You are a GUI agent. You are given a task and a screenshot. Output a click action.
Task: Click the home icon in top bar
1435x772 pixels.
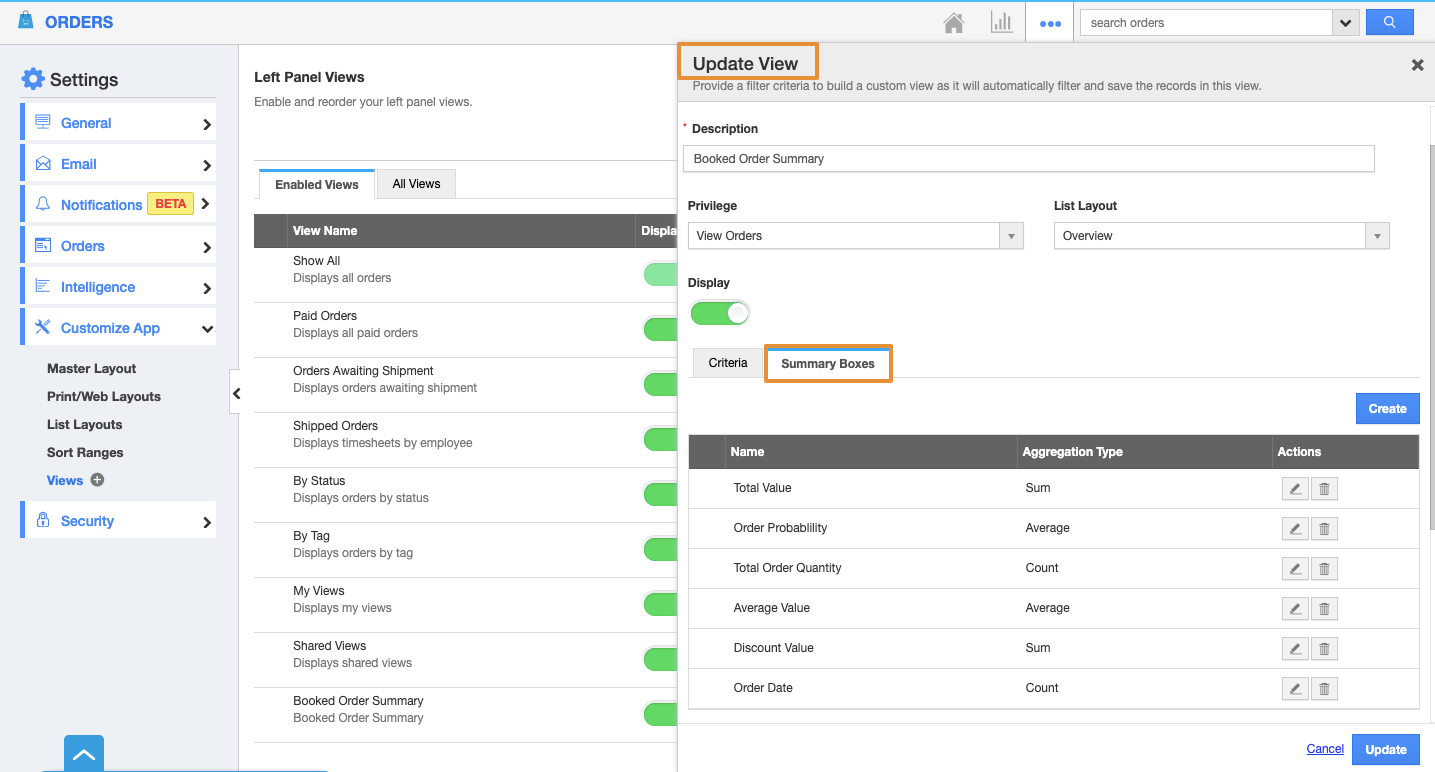[x=954, y=23]
